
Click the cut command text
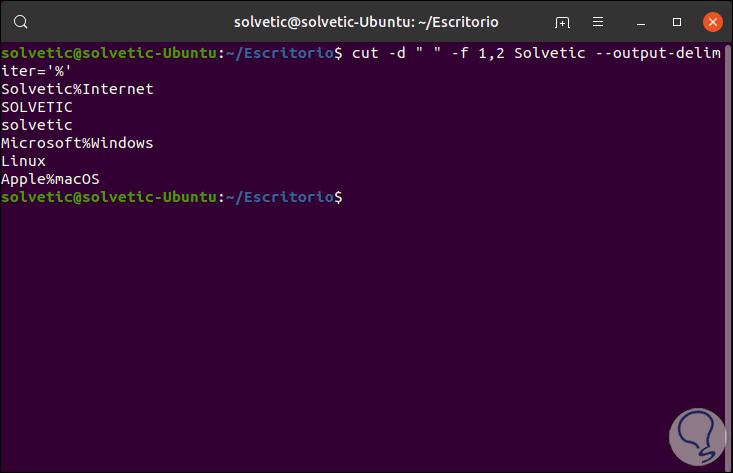pos(363,53)
